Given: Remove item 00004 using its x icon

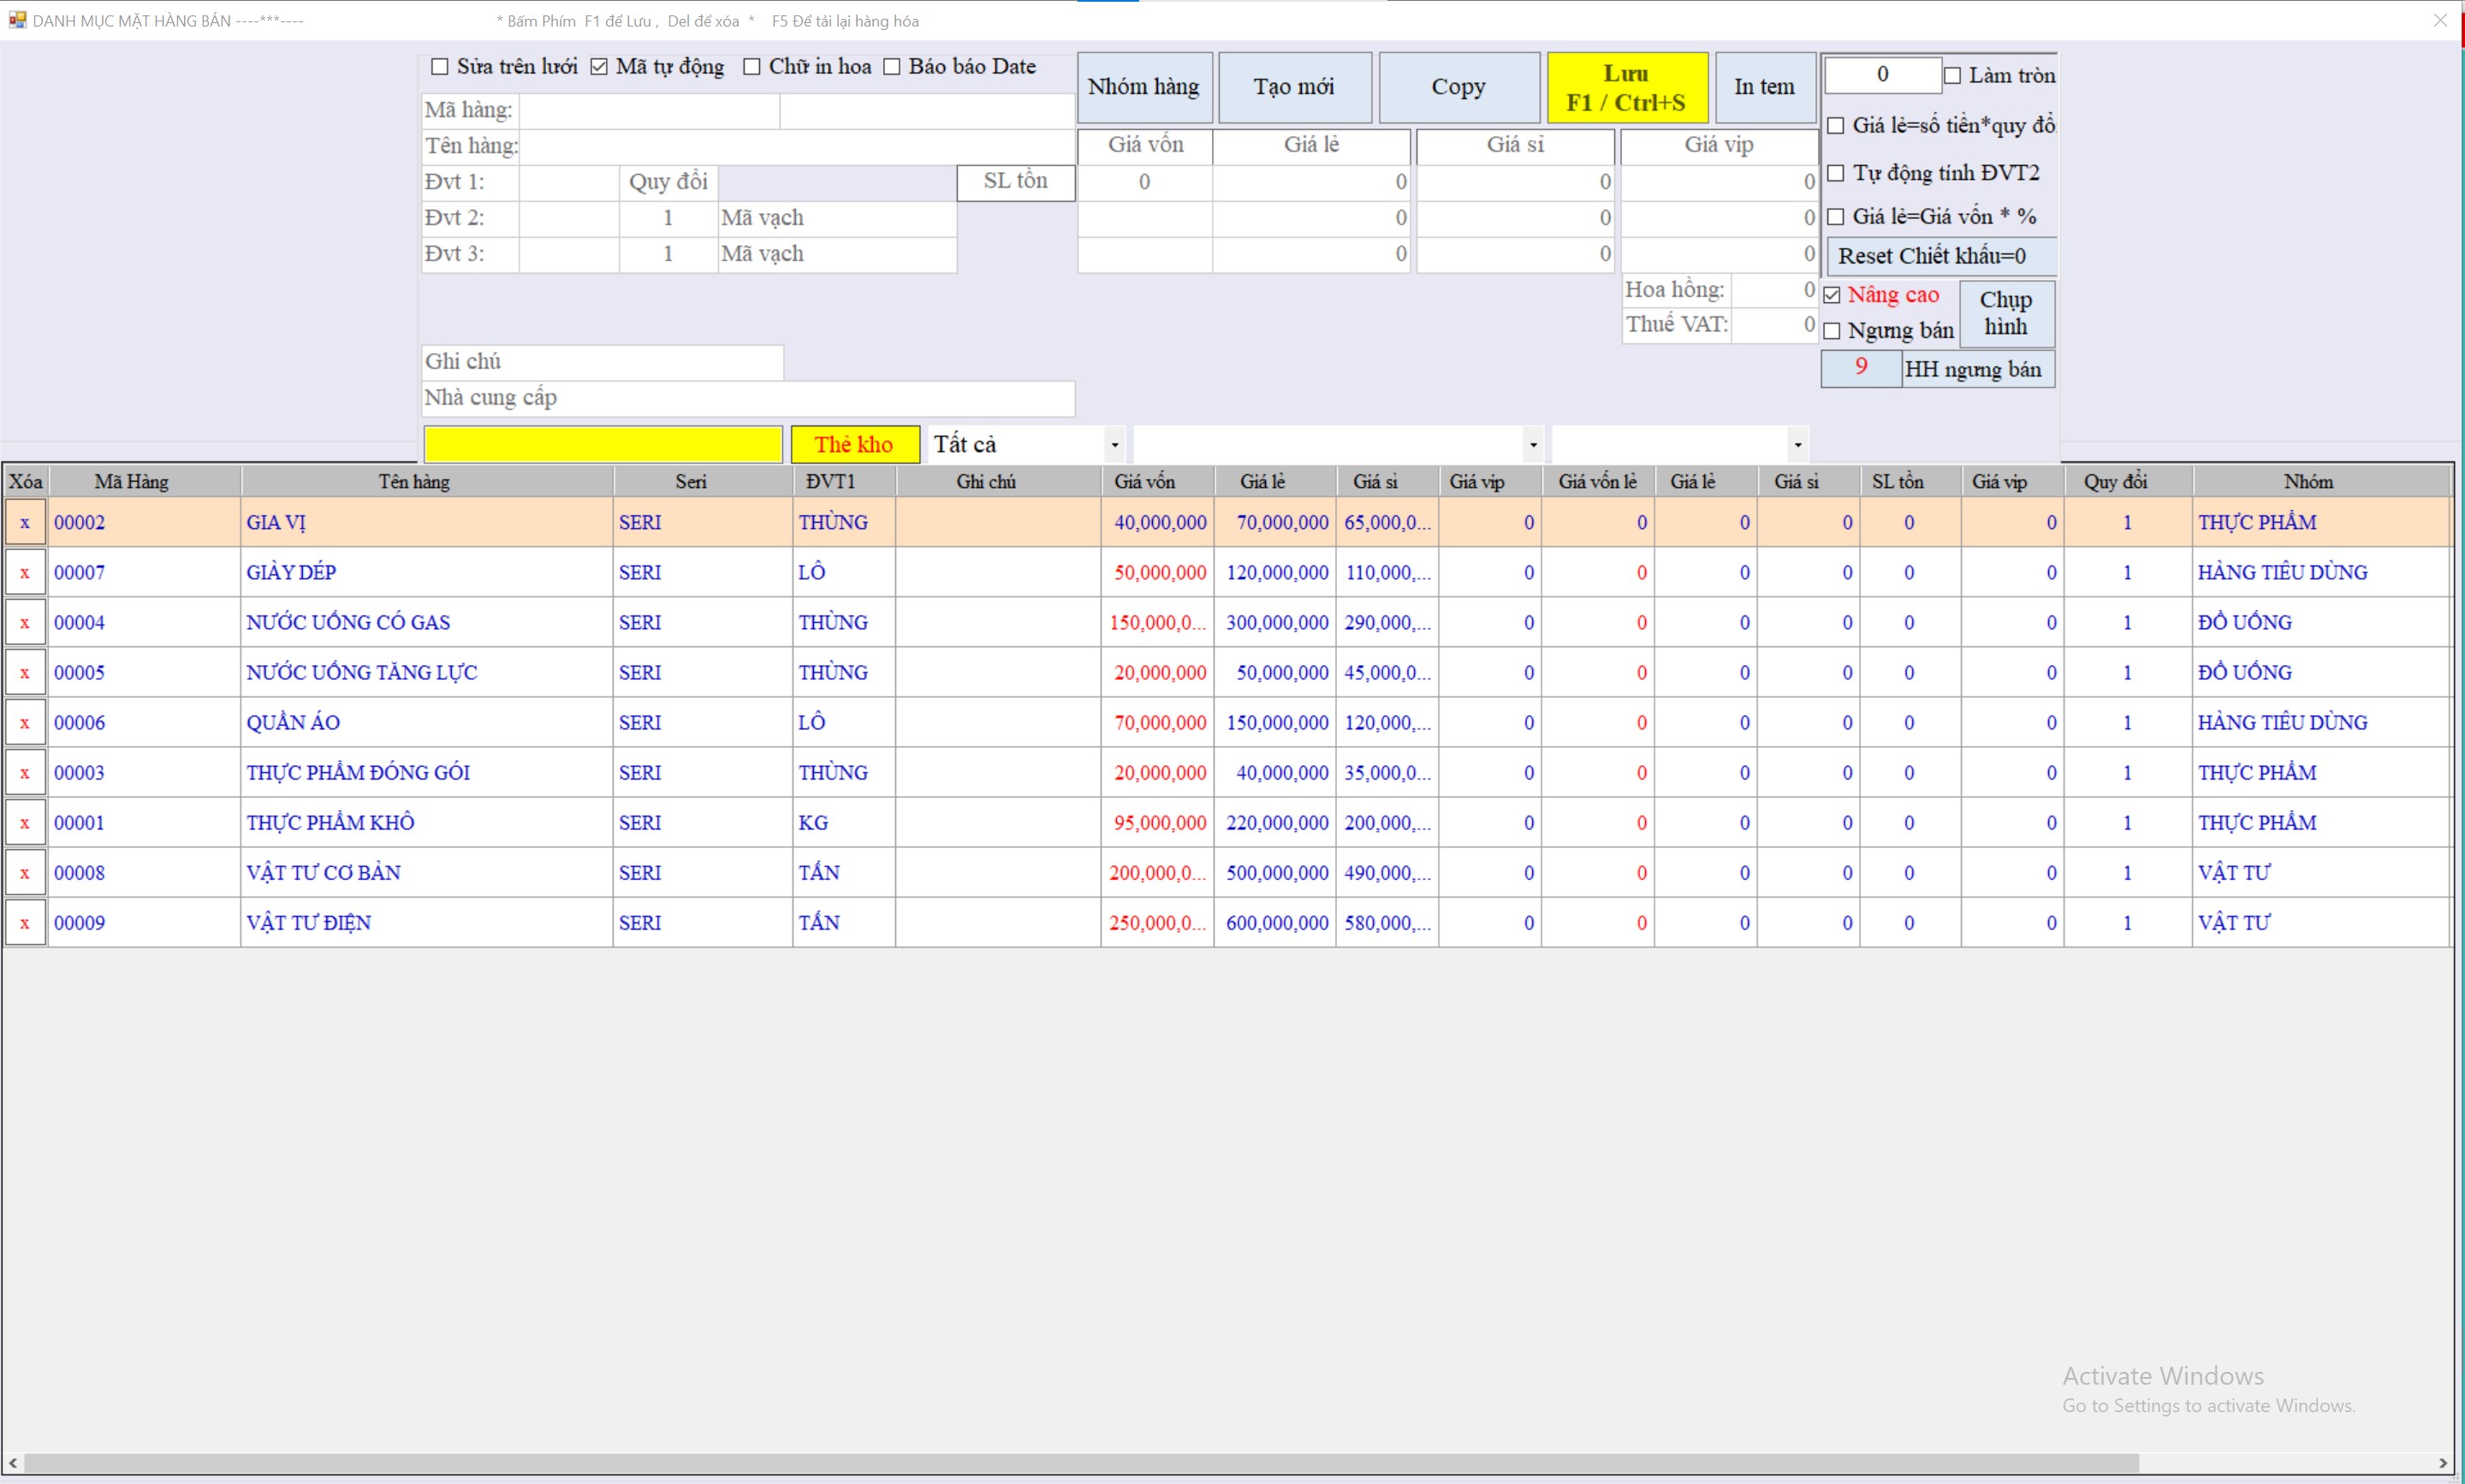Looking at the screenshot, I should (25, 623).
